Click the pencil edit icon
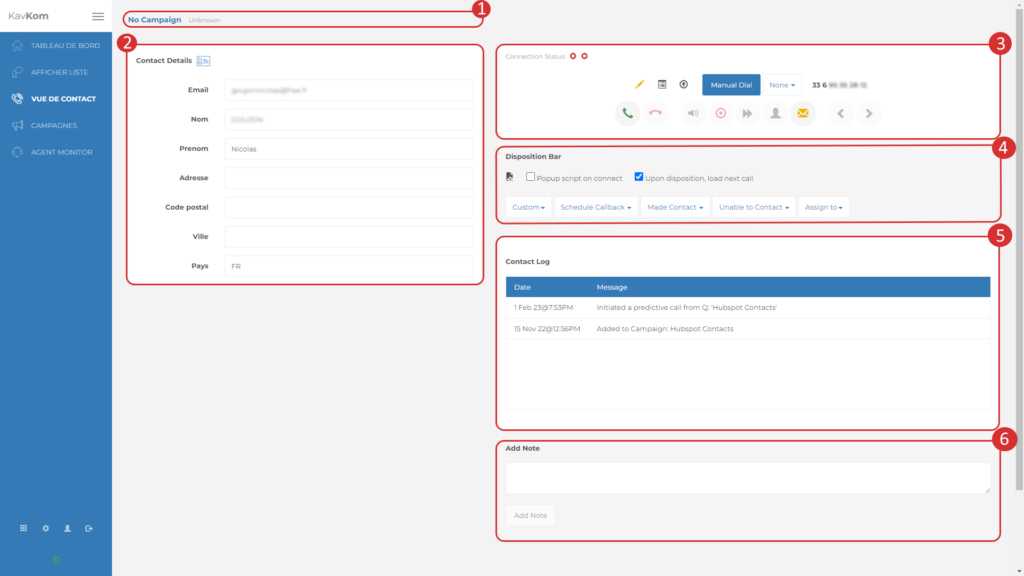Image resolution: width=1024 pixels, height=576 pixels. click(x=640, y=84)
